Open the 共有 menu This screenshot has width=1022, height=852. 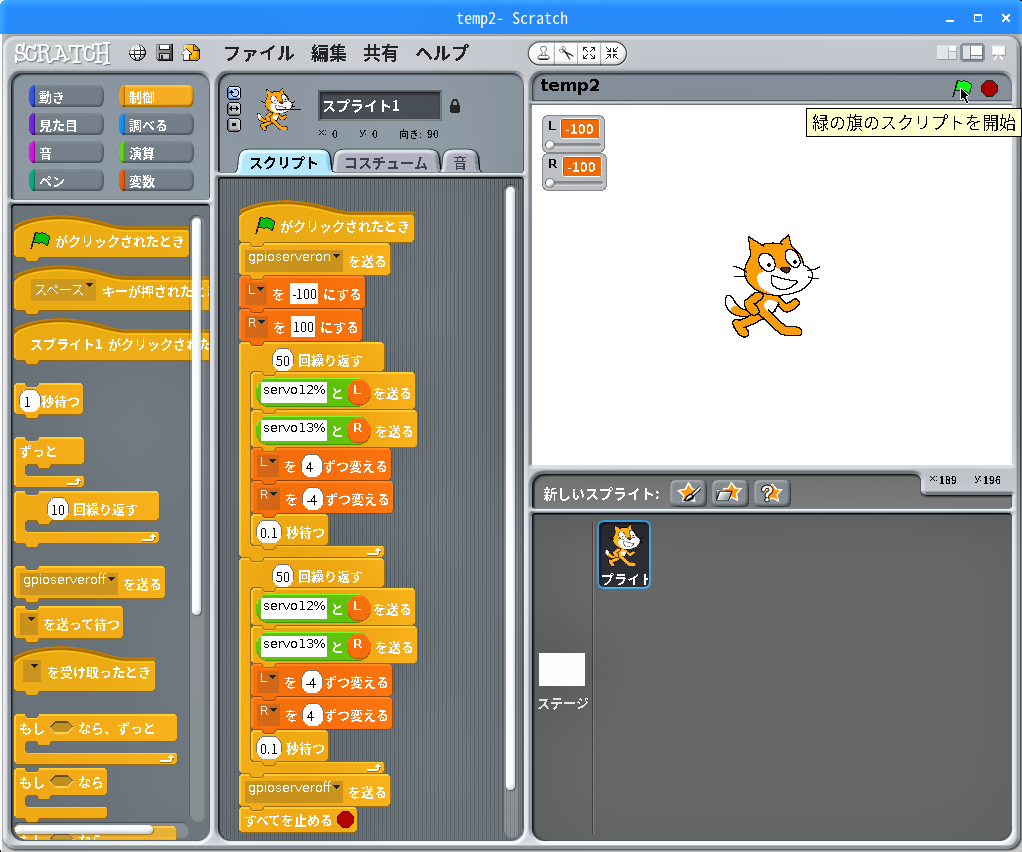click(381, 53)
